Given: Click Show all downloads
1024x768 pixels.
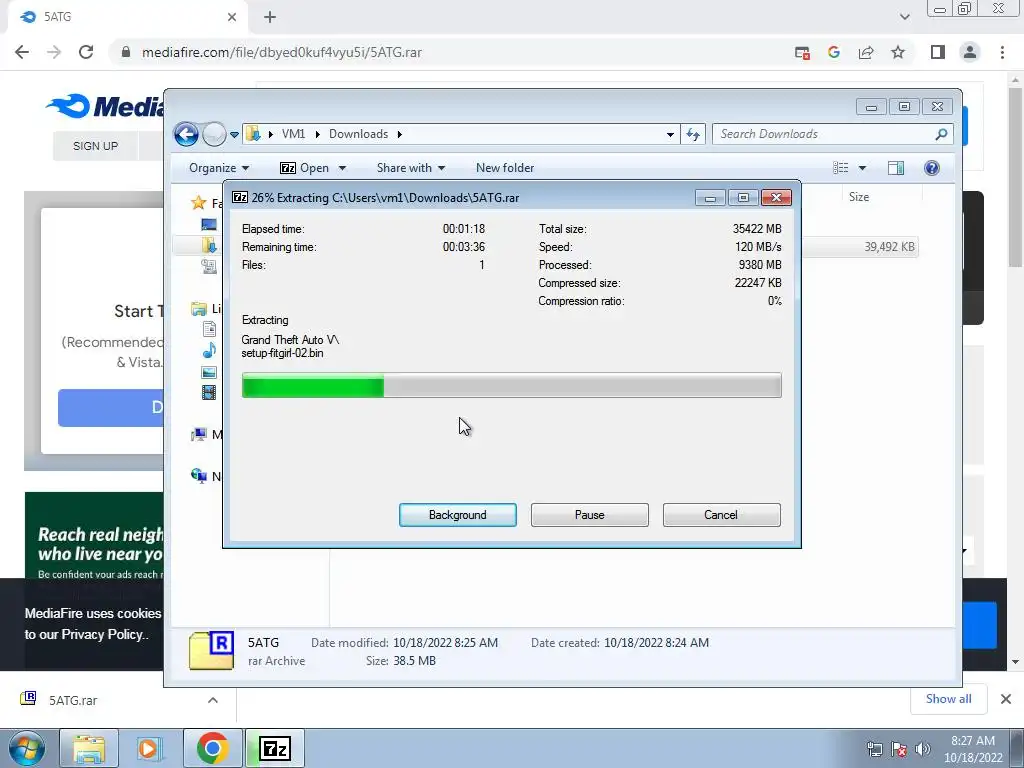Looking at the screenshot, I should [948, 699].
